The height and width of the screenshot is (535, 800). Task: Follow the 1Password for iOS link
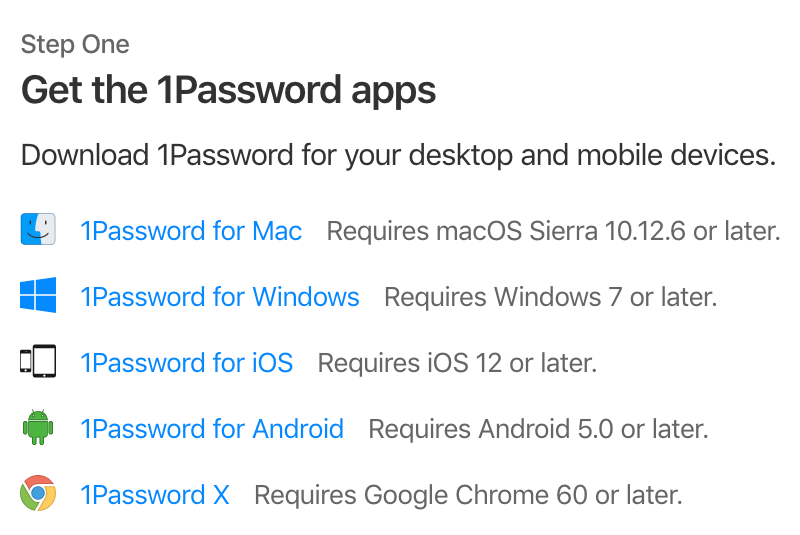[187, 363]
